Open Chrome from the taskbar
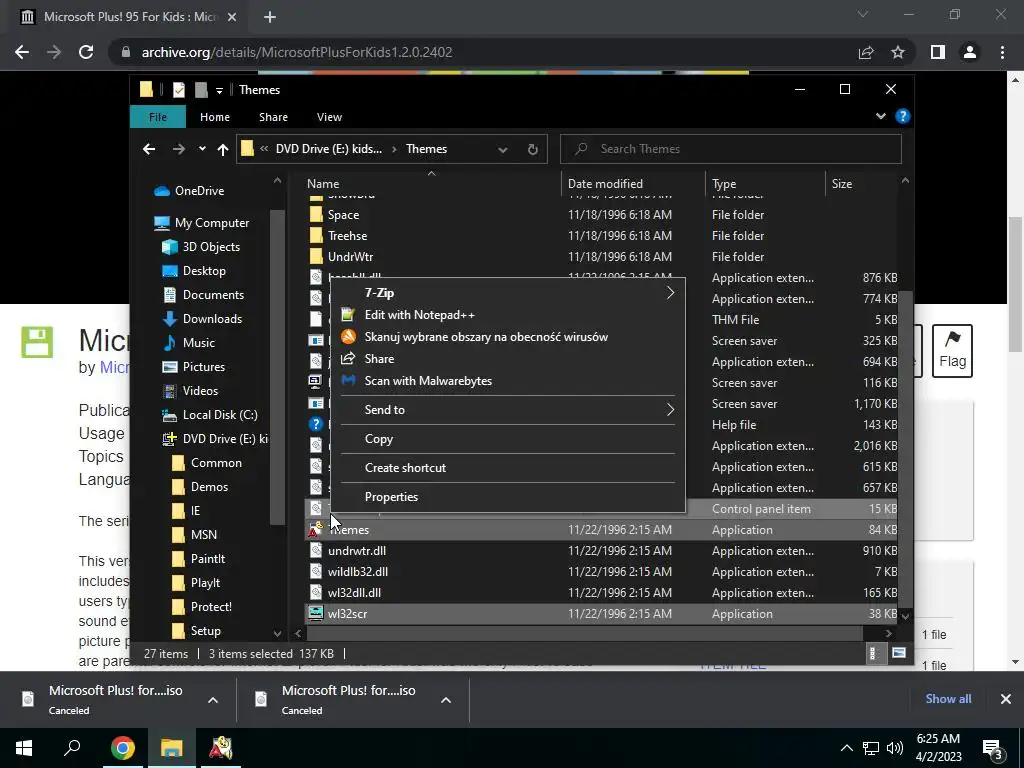 coord(122,748)
